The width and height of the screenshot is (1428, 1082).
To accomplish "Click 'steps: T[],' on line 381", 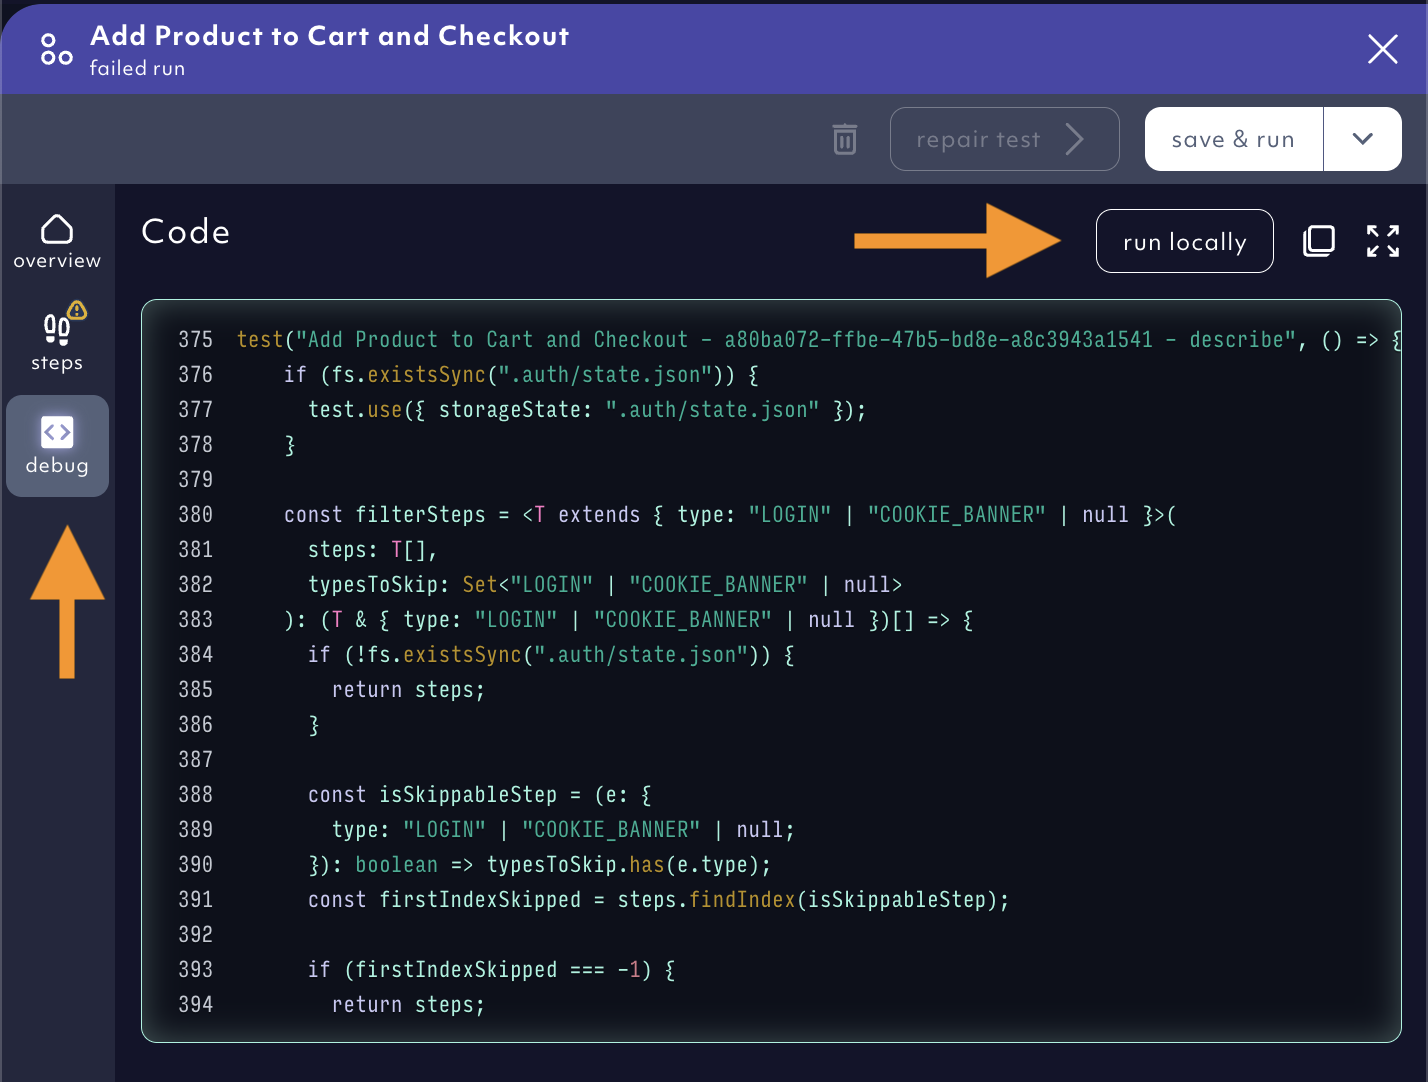I will pos(372,550).
